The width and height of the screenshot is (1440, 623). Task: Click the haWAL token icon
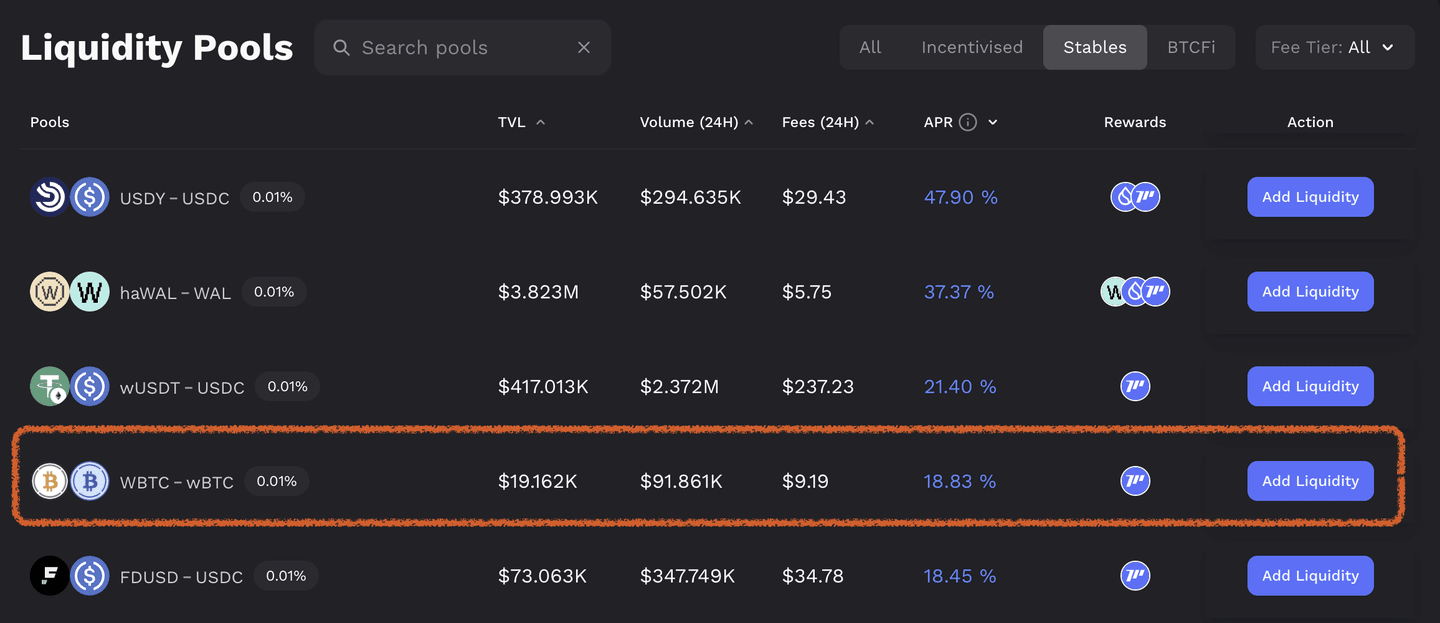49,292
